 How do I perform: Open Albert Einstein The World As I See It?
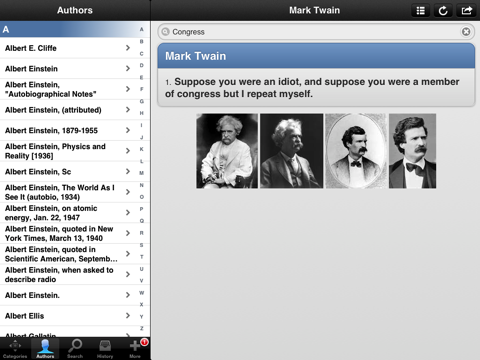tap(68, 192)
